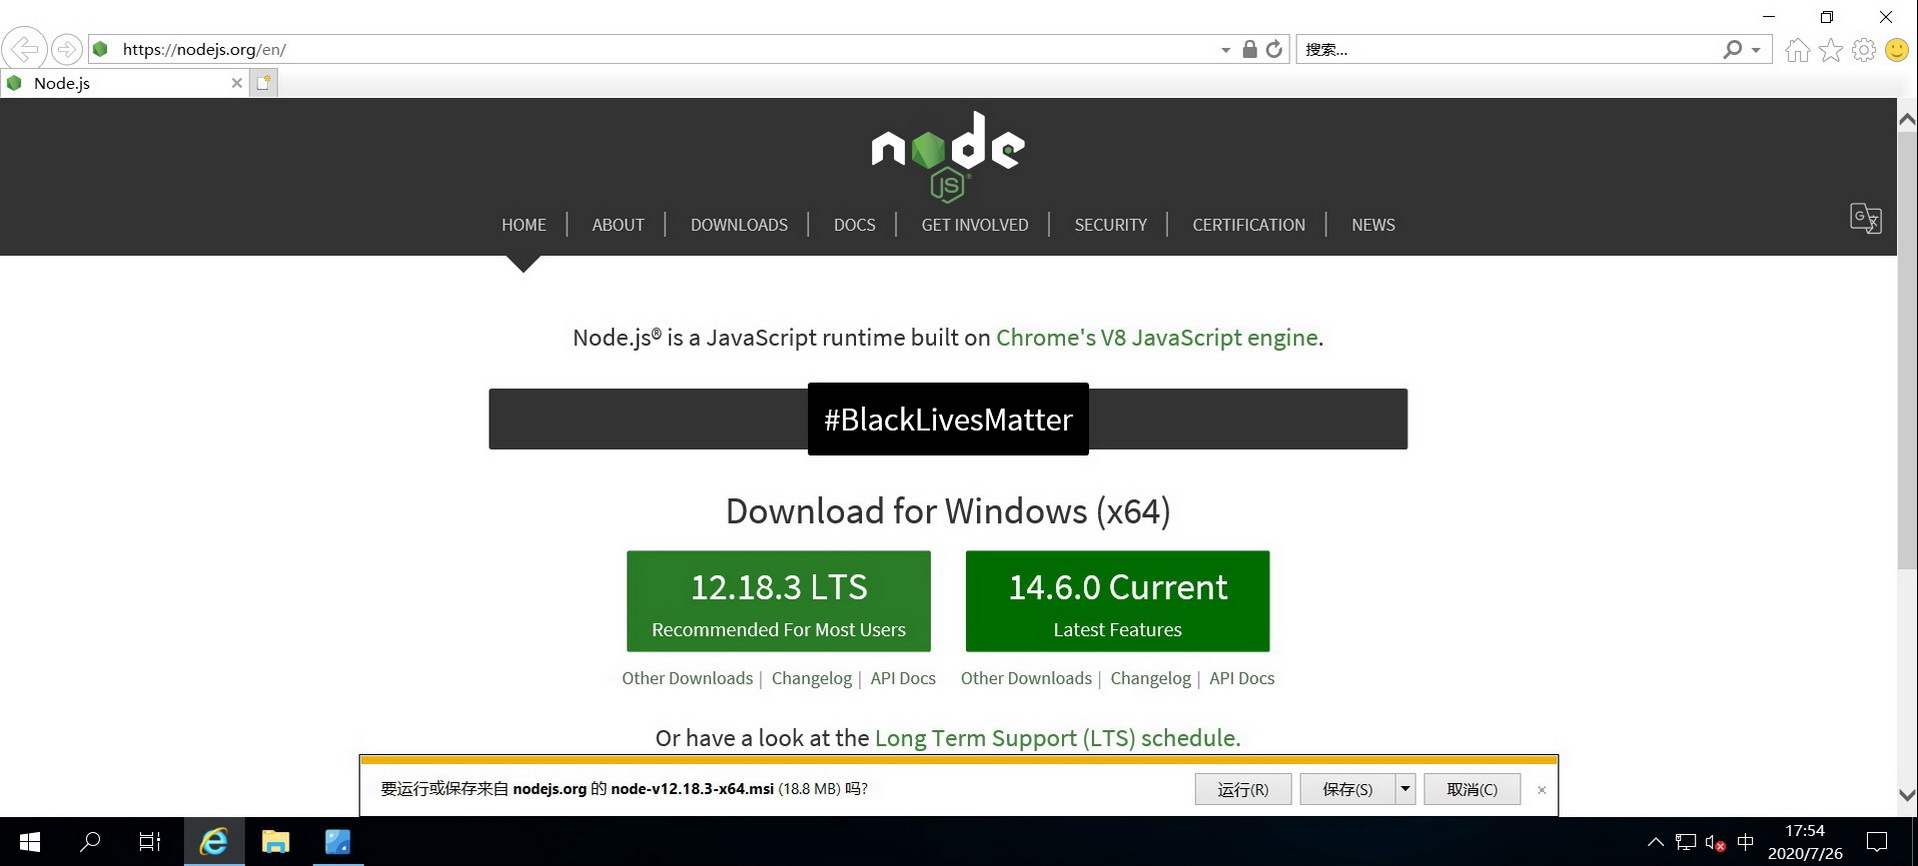The image size is (1918, 866).
Task: Open the address bar autocomplete dropdown arrow
Action: (1225, 50)
